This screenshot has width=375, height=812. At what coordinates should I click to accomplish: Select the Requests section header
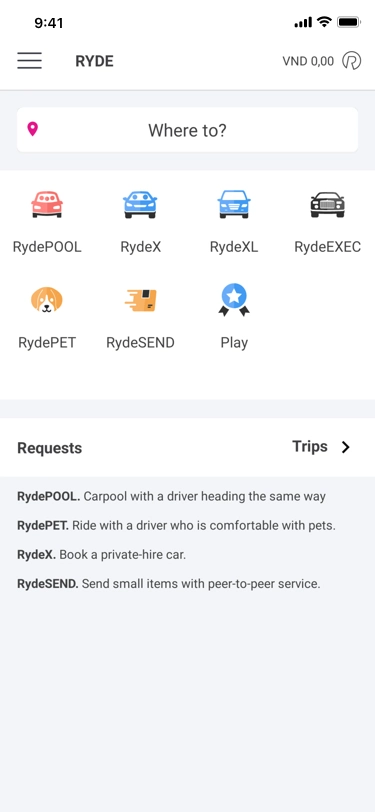(x=50, y=448)
